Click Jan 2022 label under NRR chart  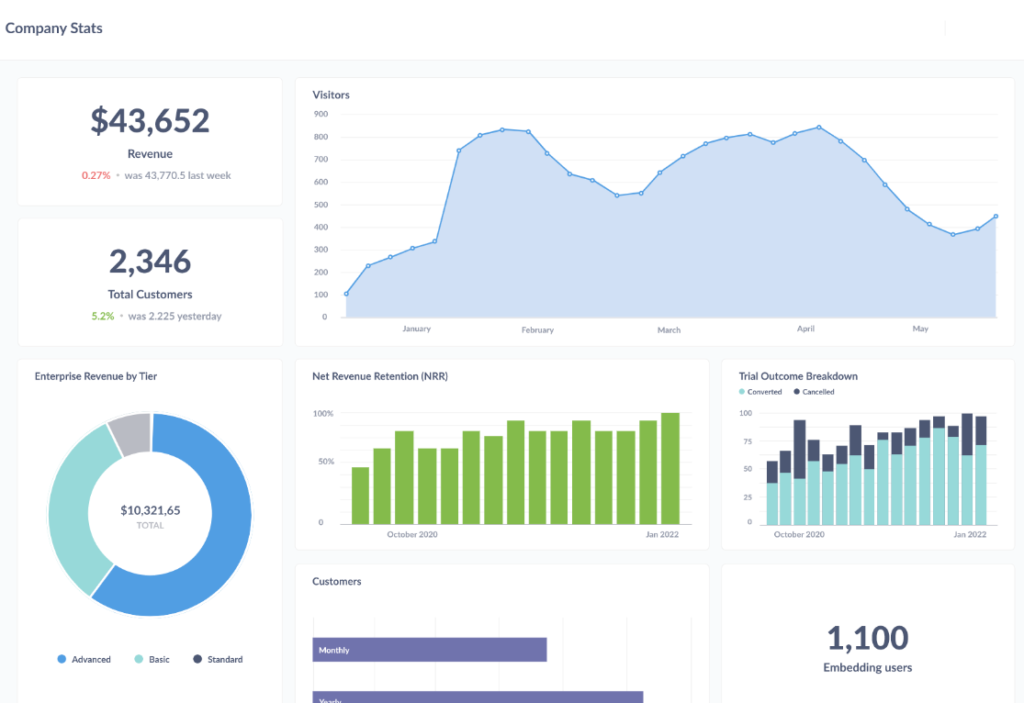[662, 534]
